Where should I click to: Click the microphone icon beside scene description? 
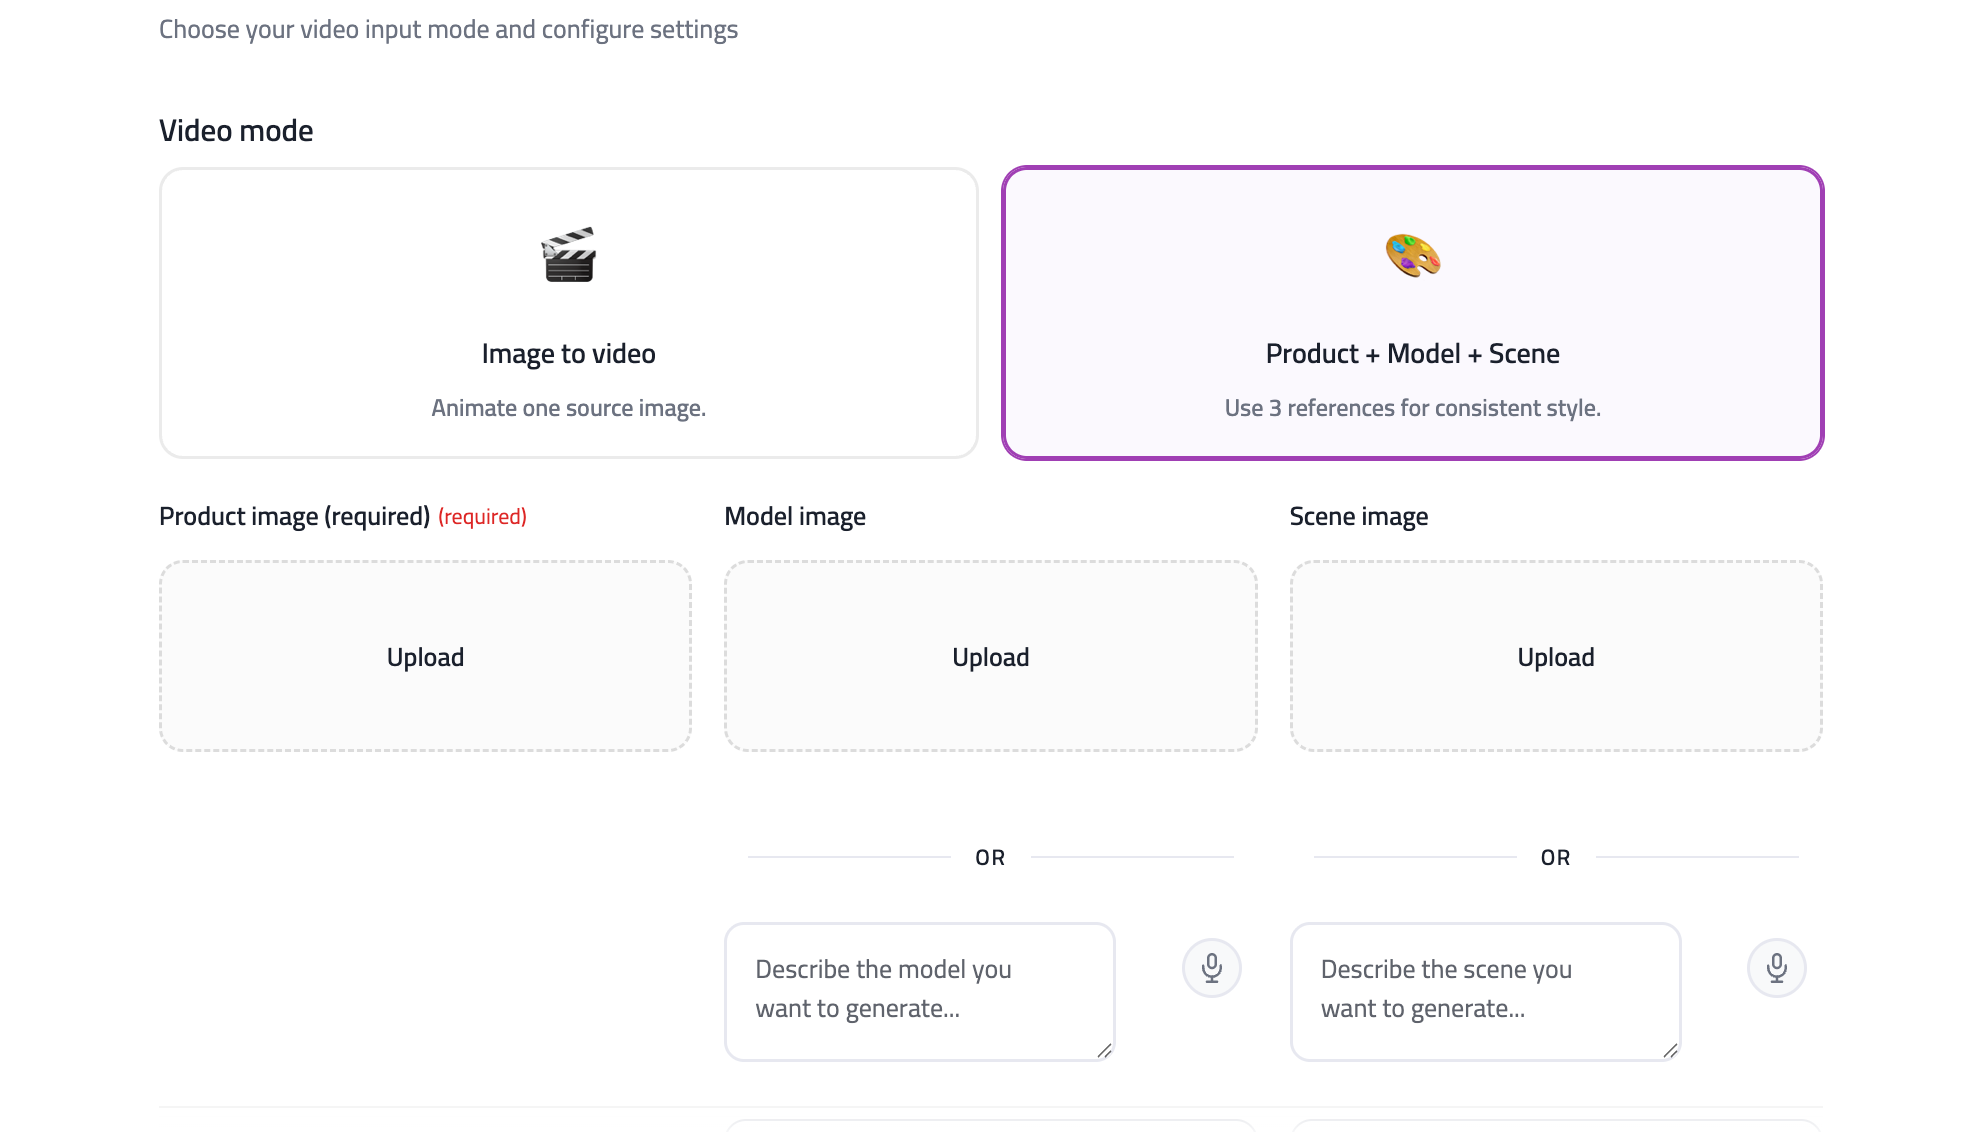click(x=1776, y=967)
